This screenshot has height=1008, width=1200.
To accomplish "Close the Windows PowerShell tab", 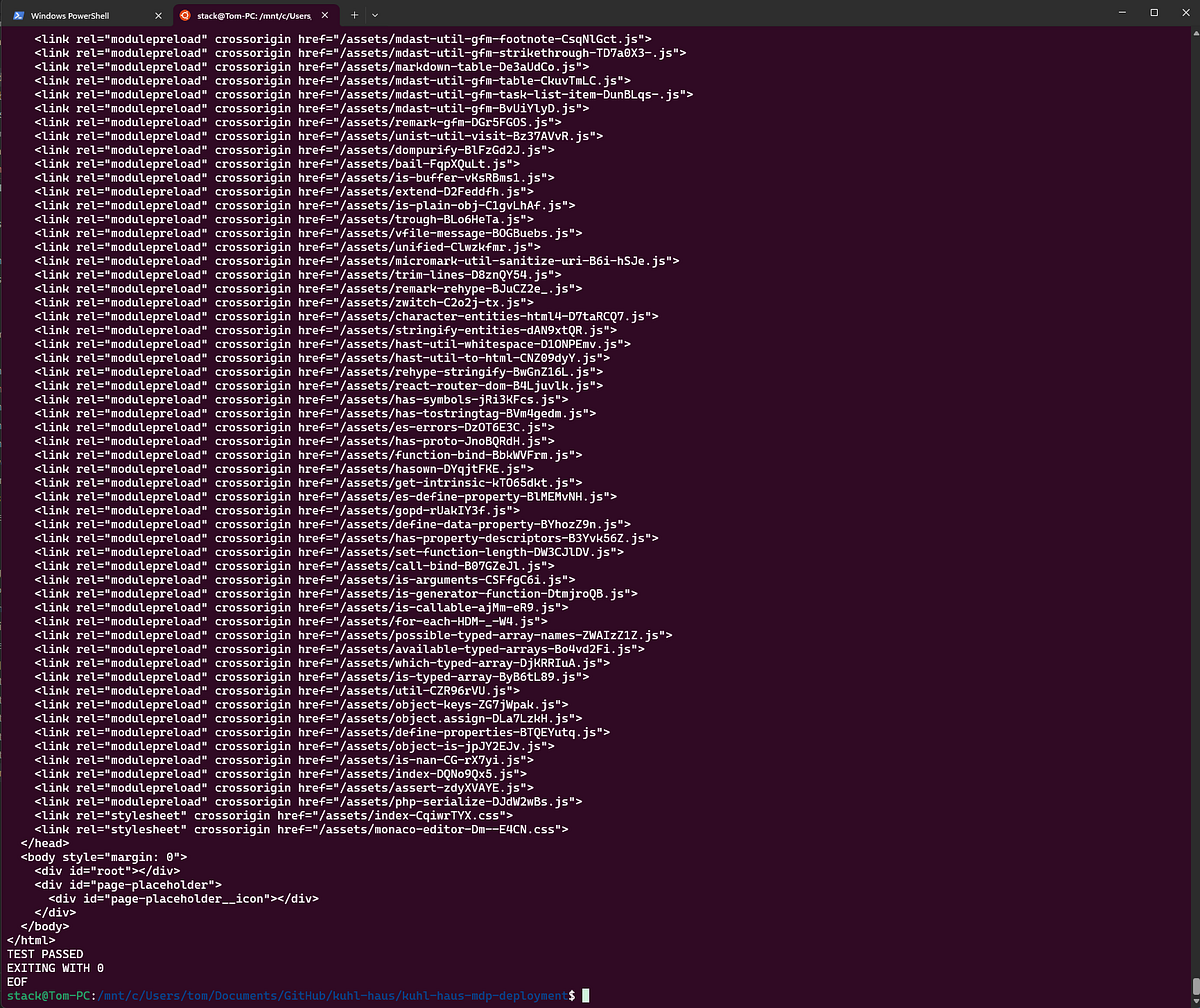I will [x=158, y=16].
